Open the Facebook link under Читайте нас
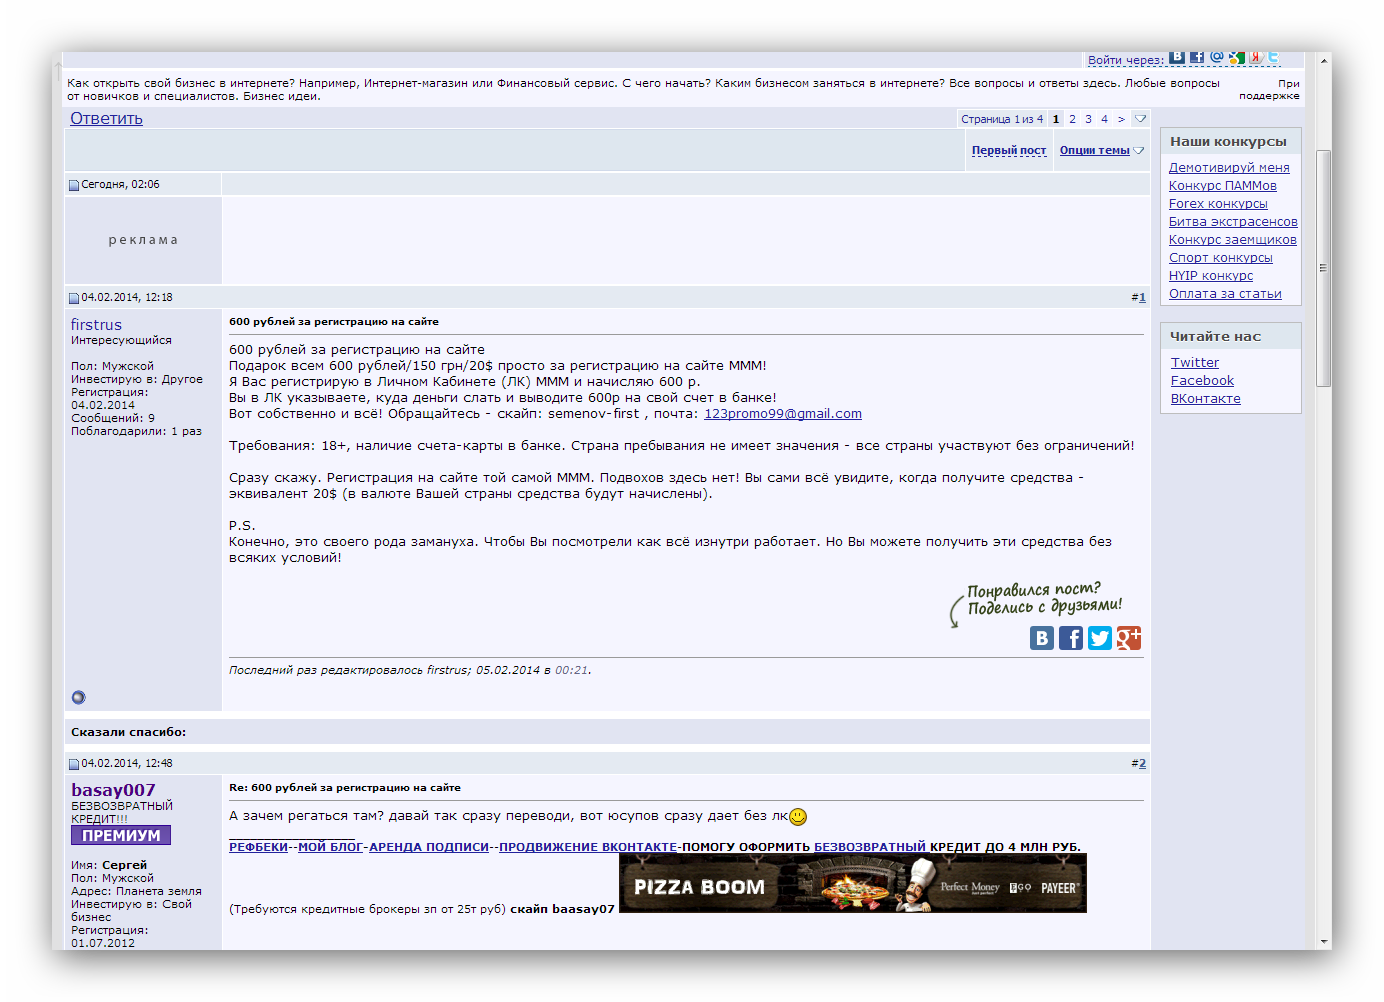The width and height of the screenshot is (1384, 1002). 1202,381
